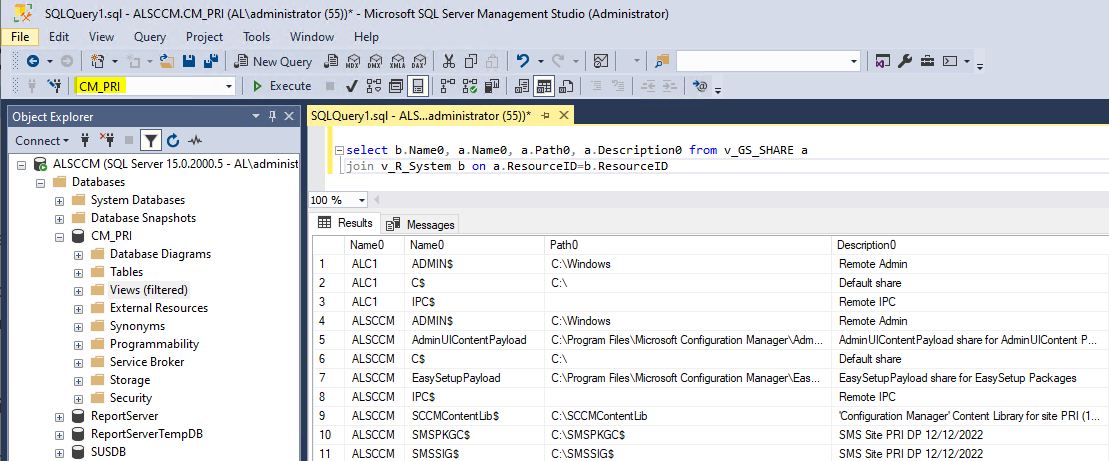The image size is (1109, 461).
Task: Open the Query menu
Action: pos(150,37)
